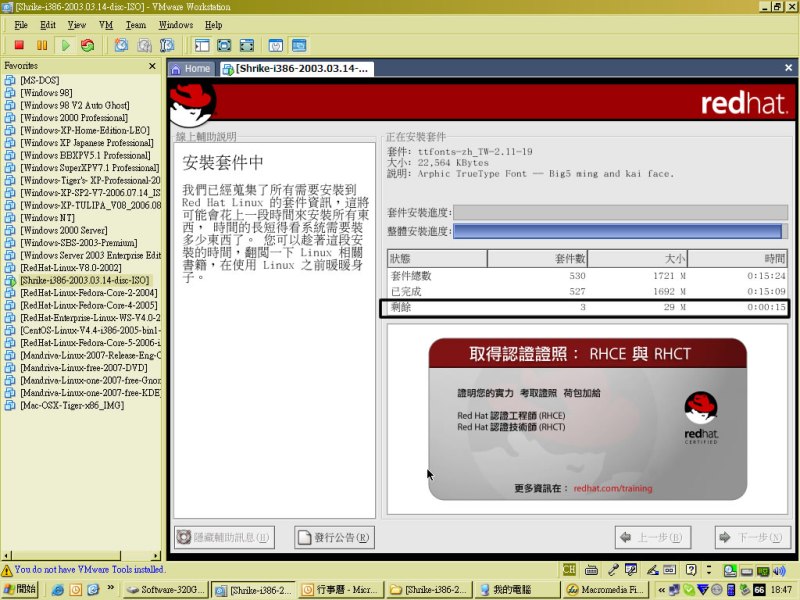Click the 下一步 (N) next button
The height and width of the screenshot is (600, 800).
[753, 537]
